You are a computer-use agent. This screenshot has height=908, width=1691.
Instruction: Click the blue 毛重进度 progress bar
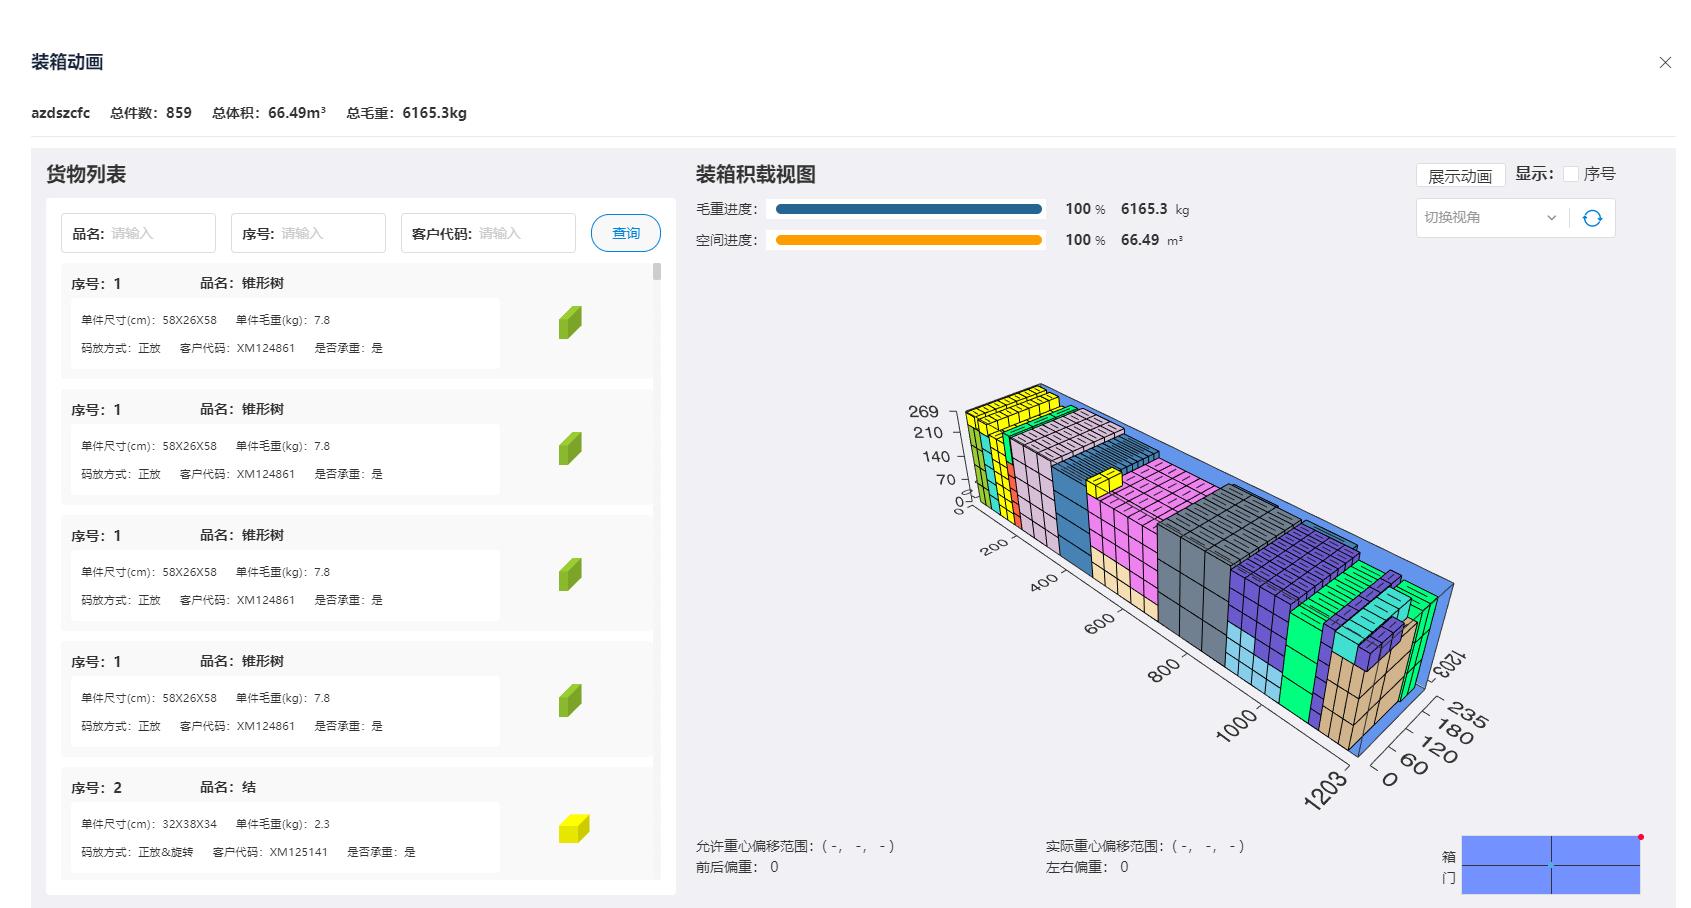(x=907, y=209)
